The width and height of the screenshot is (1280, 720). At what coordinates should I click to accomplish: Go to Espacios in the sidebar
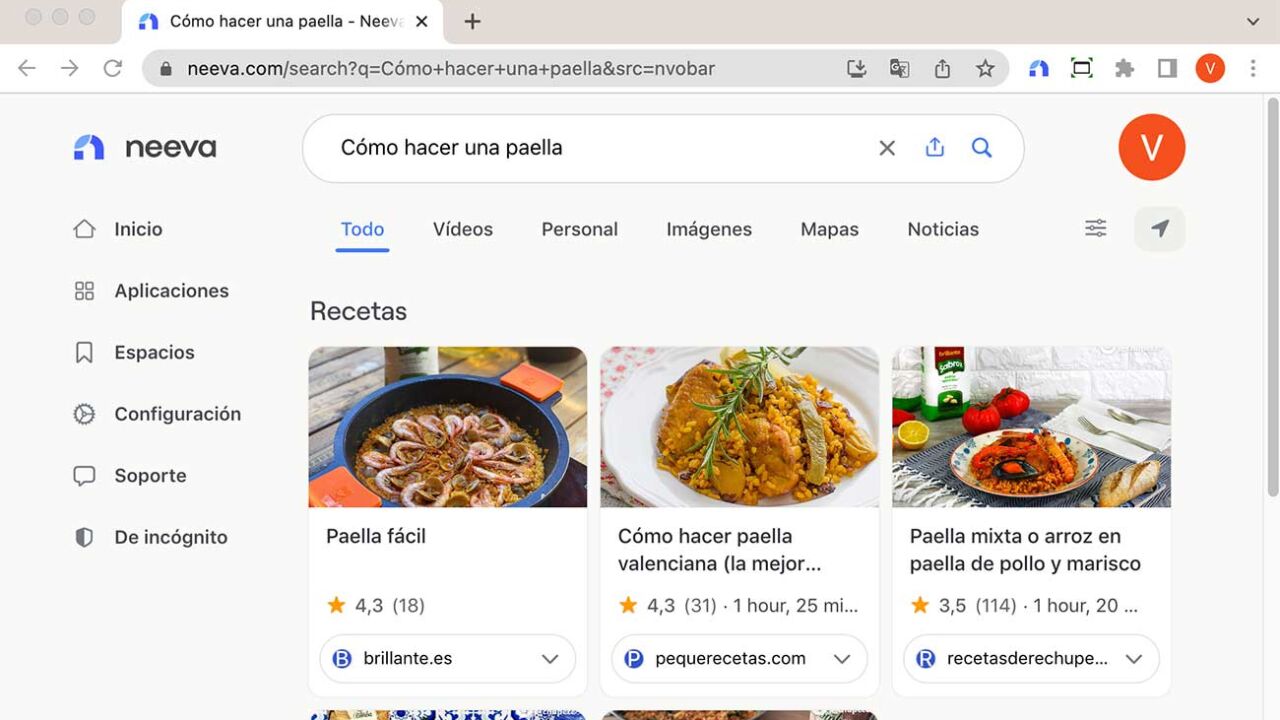click(154, 352)
